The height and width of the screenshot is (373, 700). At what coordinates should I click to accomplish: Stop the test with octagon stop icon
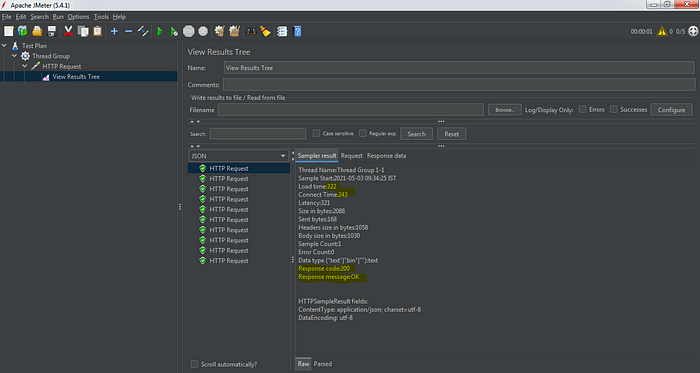[x=189, y=31]
